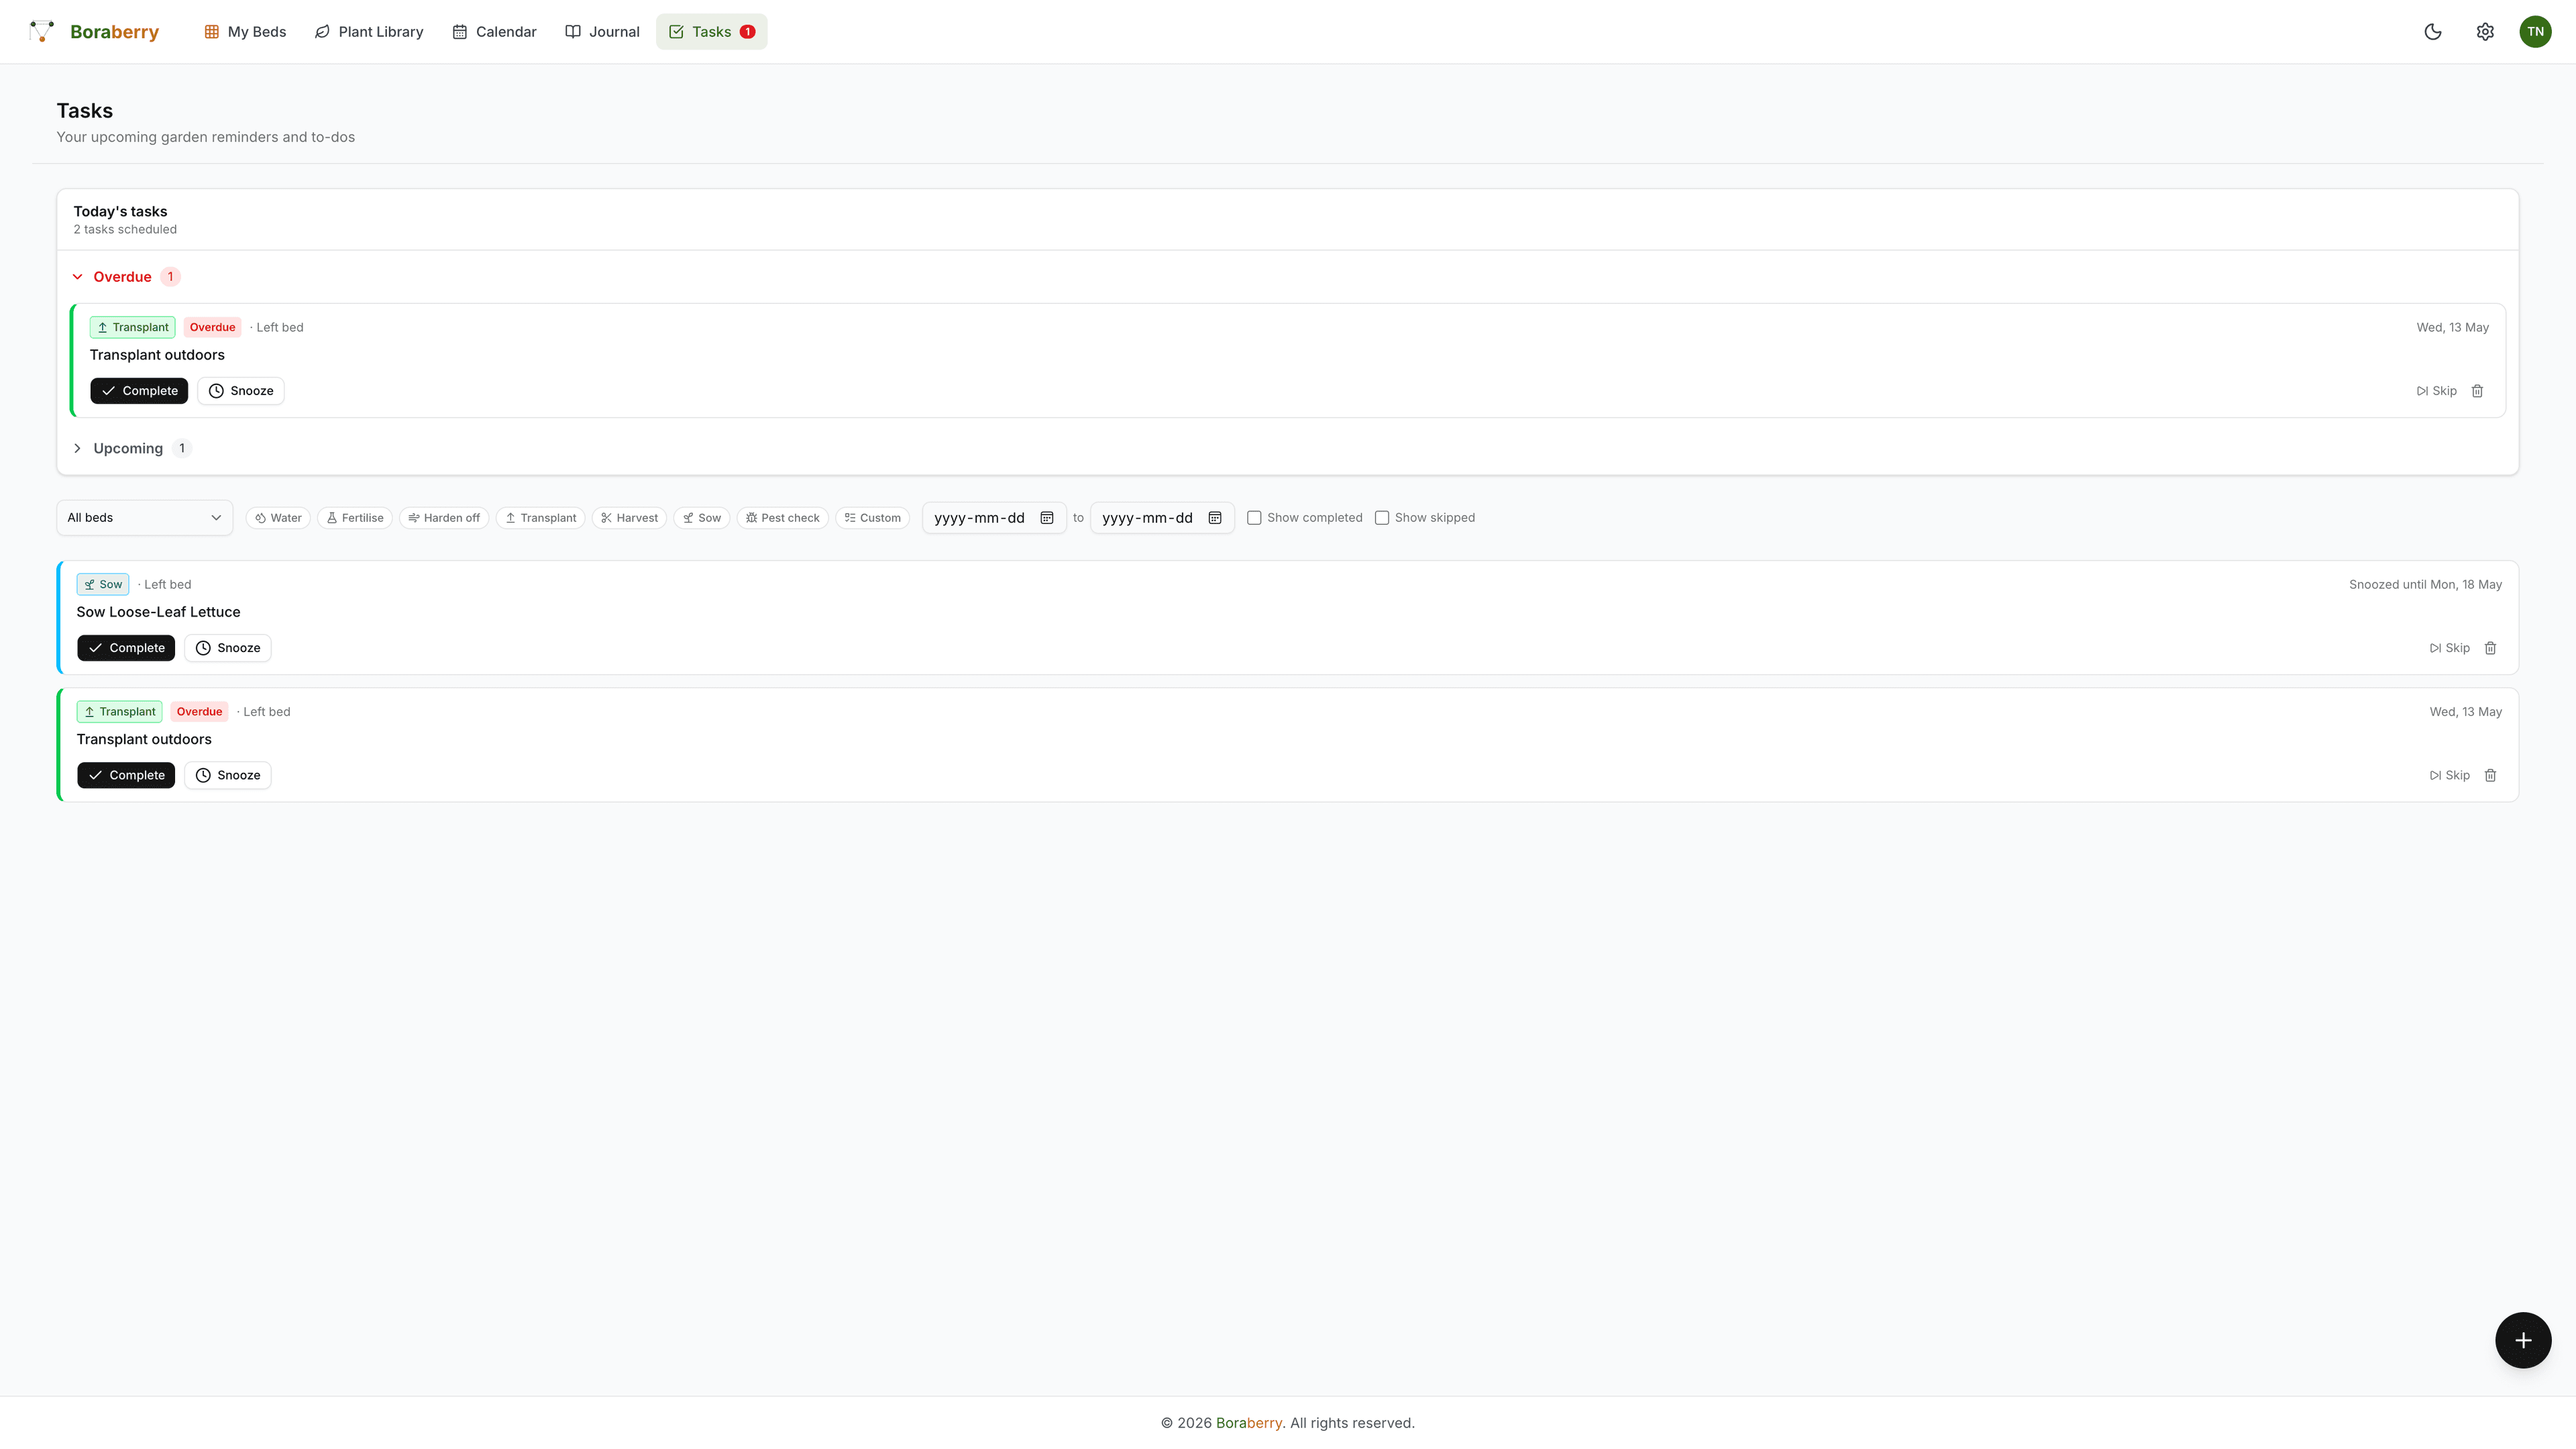Filter tasks by Harden off

444,518
